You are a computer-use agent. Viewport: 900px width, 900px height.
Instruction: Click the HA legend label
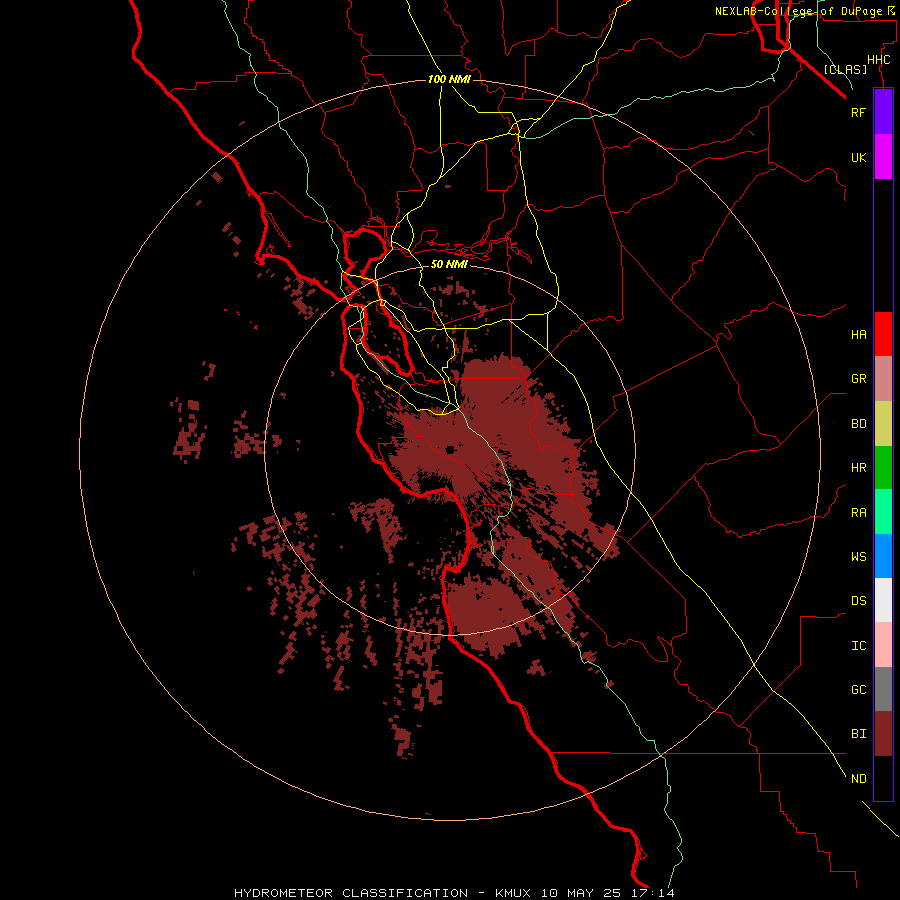[858, 334]
